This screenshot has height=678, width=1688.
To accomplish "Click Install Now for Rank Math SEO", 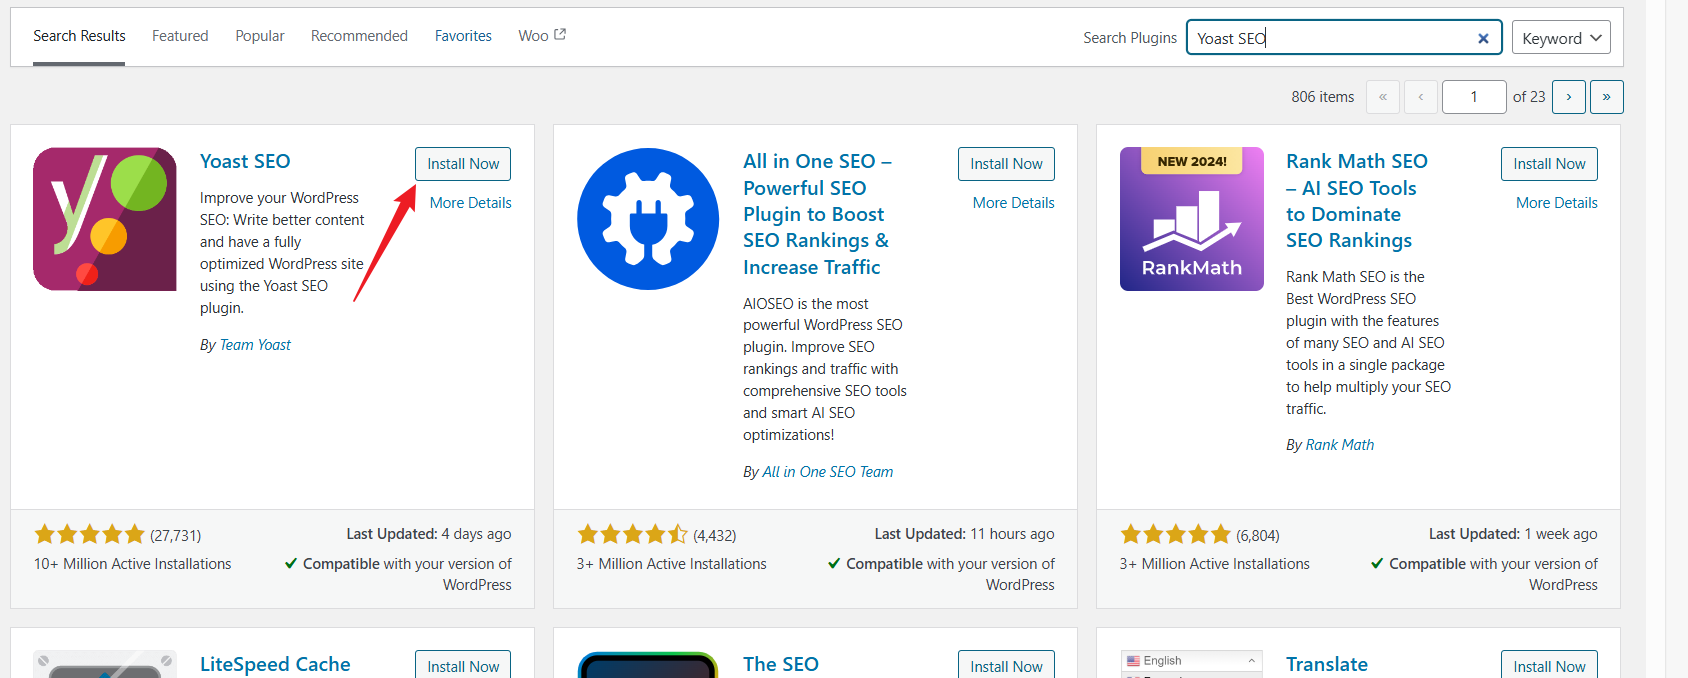I will click(1549, 164).
